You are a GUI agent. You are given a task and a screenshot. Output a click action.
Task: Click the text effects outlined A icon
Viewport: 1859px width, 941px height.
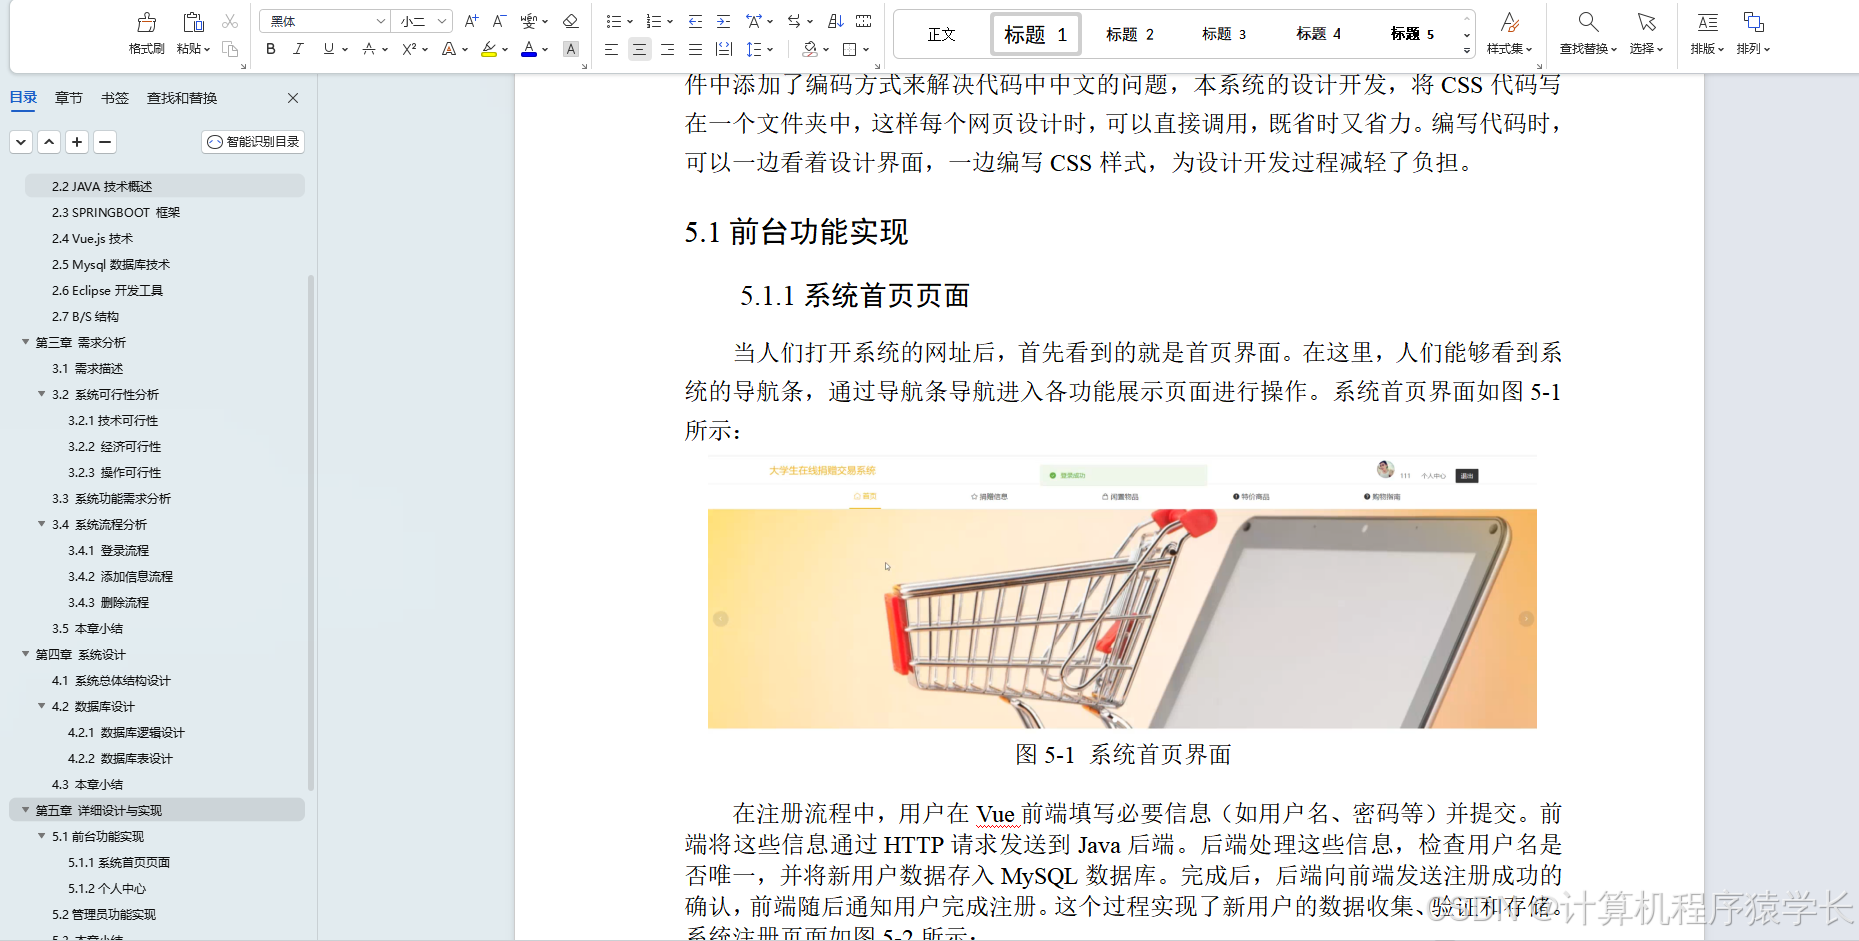449,49
